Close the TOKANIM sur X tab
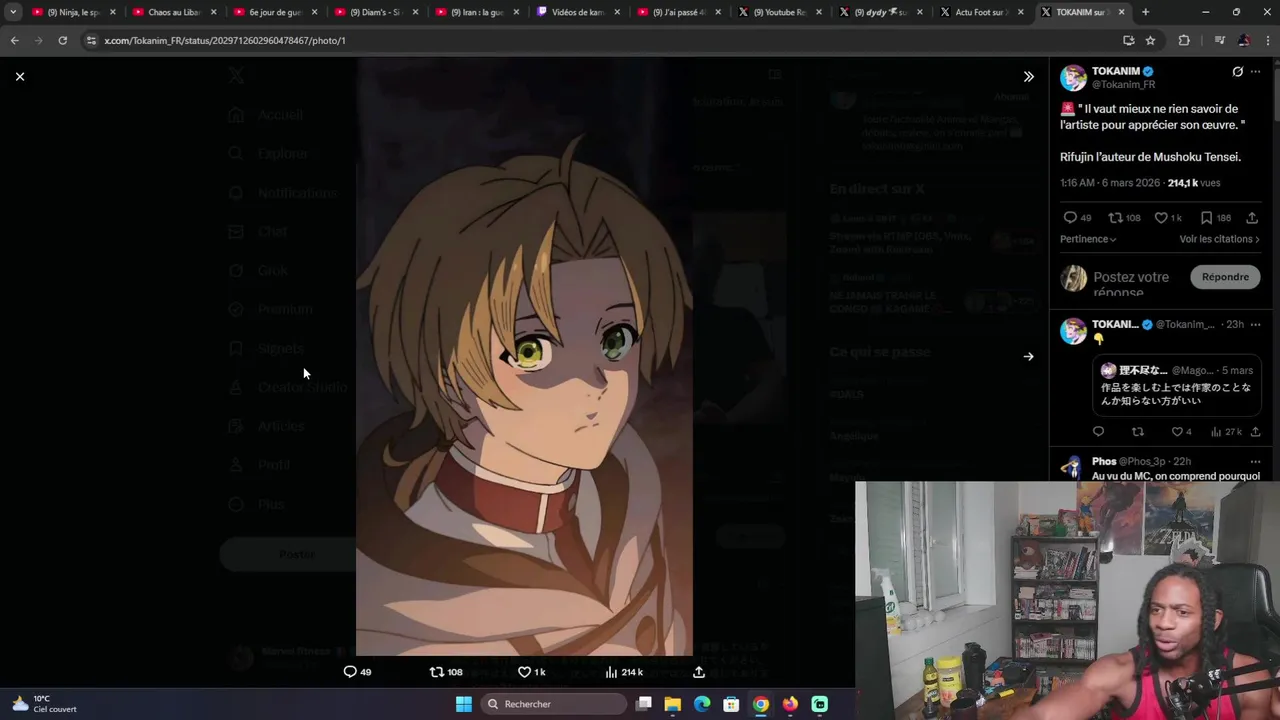 tap(1121, 12)
